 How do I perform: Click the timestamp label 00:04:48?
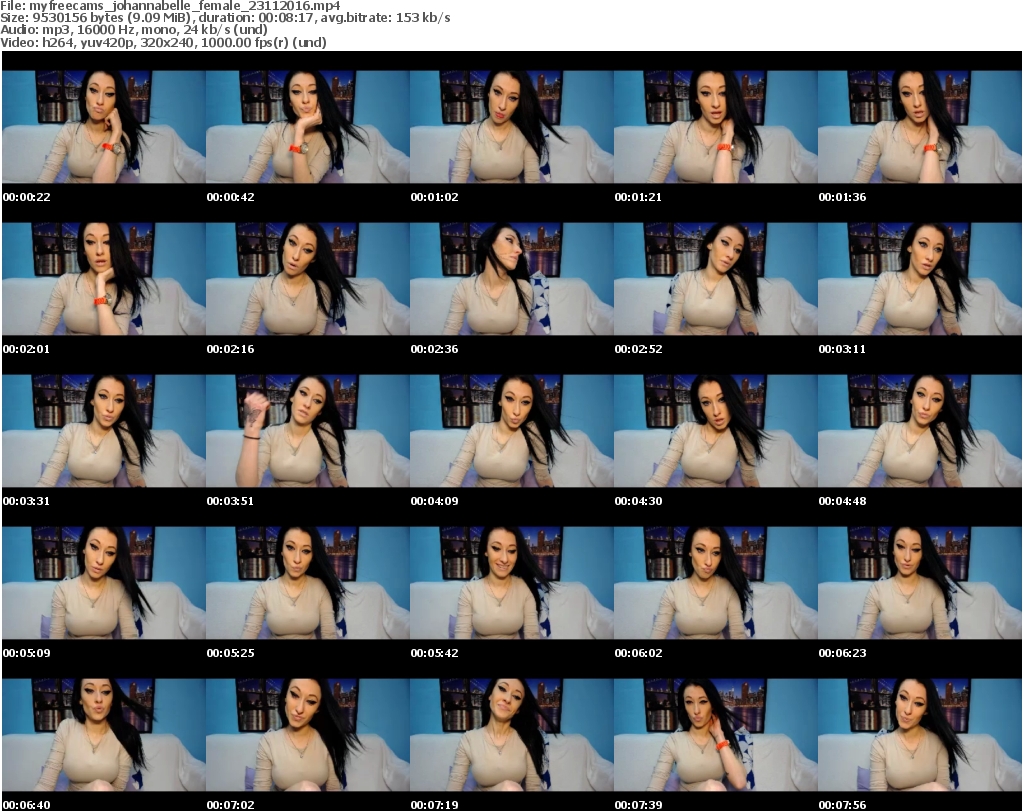(x=842, y=501)
